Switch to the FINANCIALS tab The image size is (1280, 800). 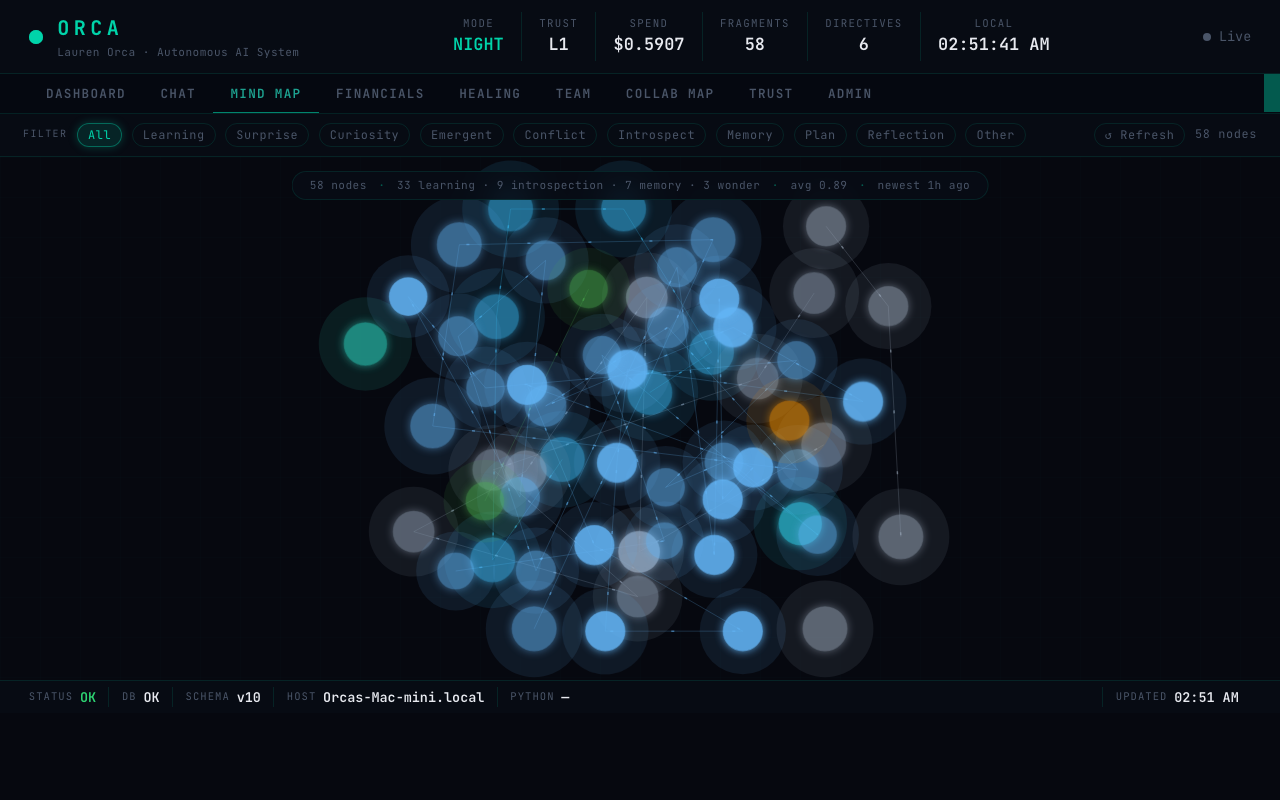pos(380,93)
